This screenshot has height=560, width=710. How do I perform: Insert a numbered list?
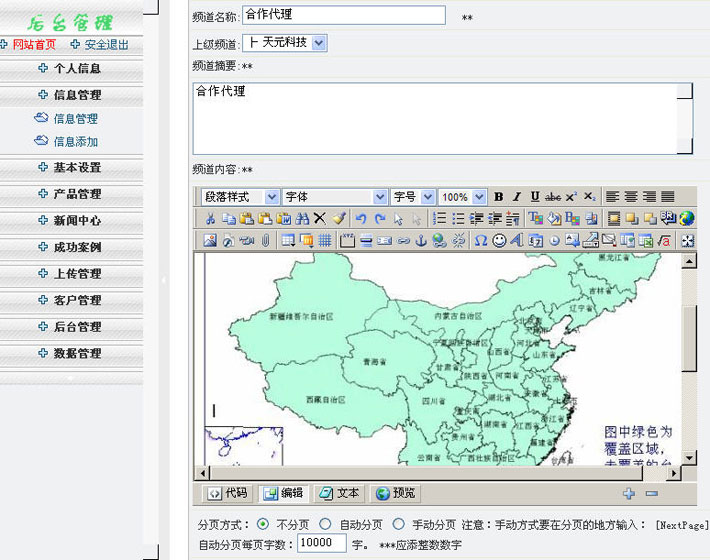(x=439, y=219)
